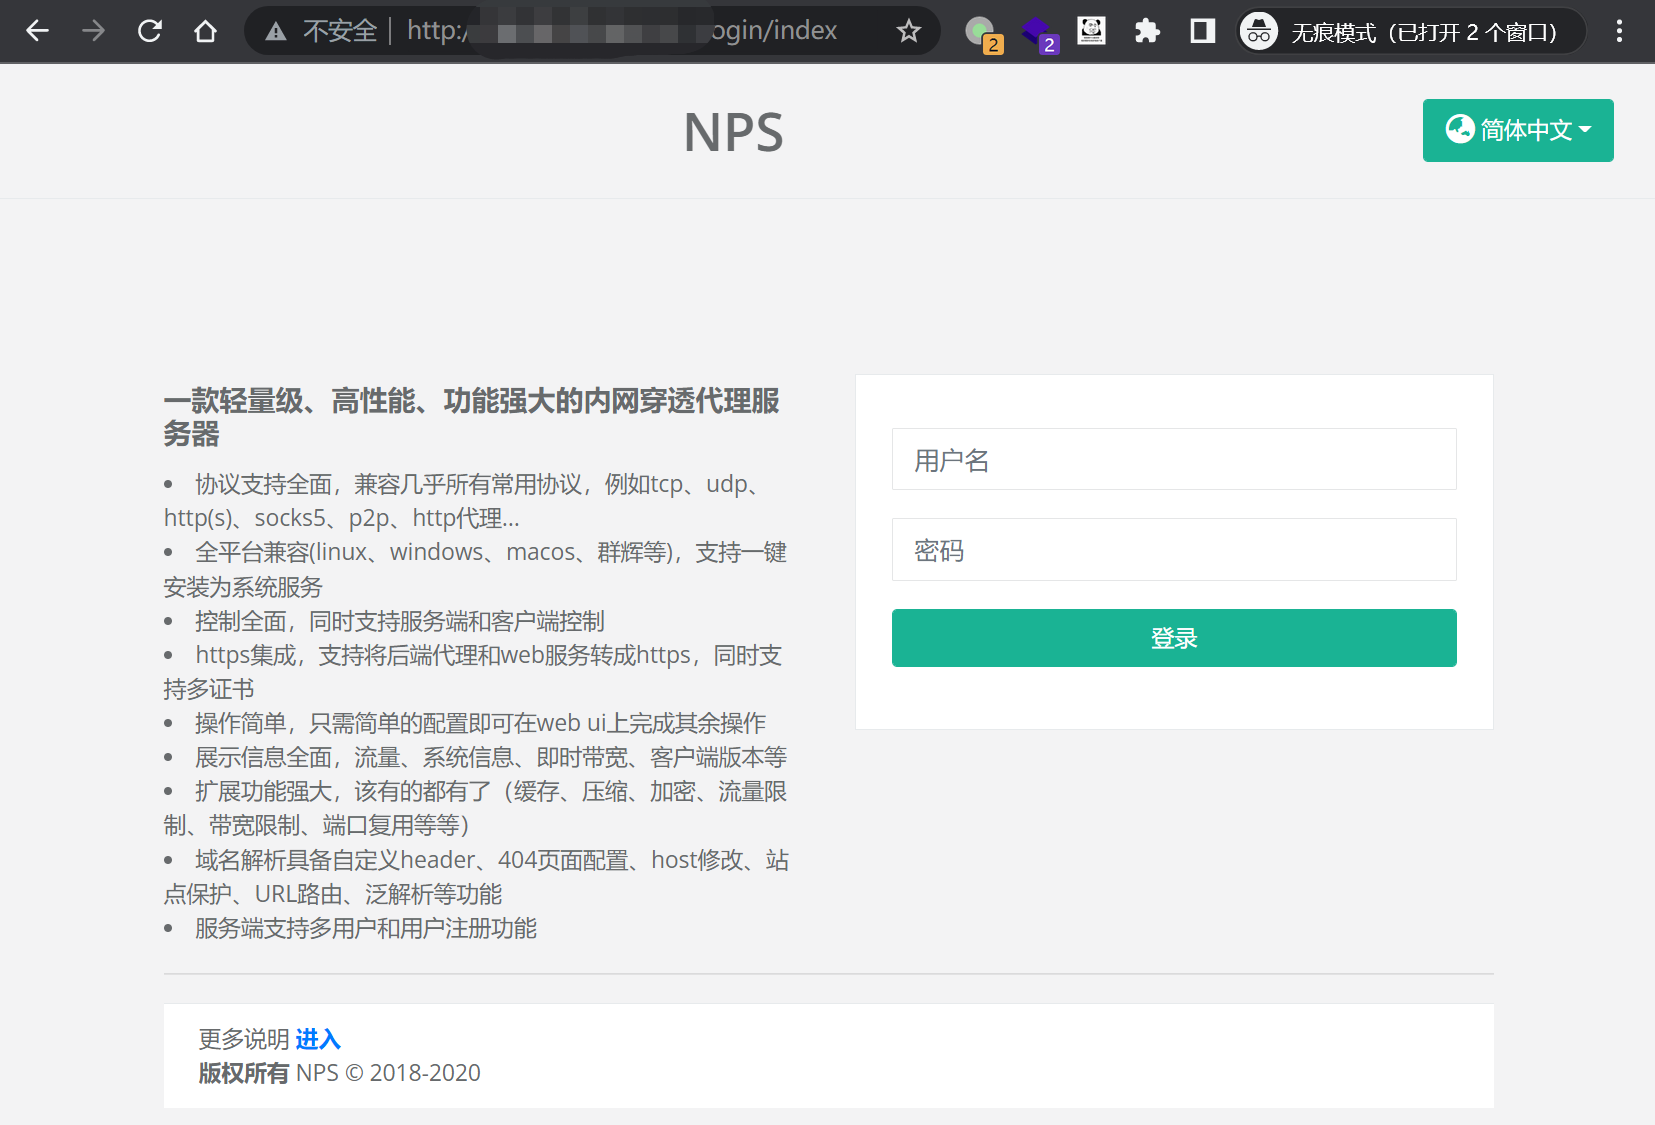Open the extensions puzzle piece menu
This screenshot has height=1125, width=1655.
[x=1147, y=31]
